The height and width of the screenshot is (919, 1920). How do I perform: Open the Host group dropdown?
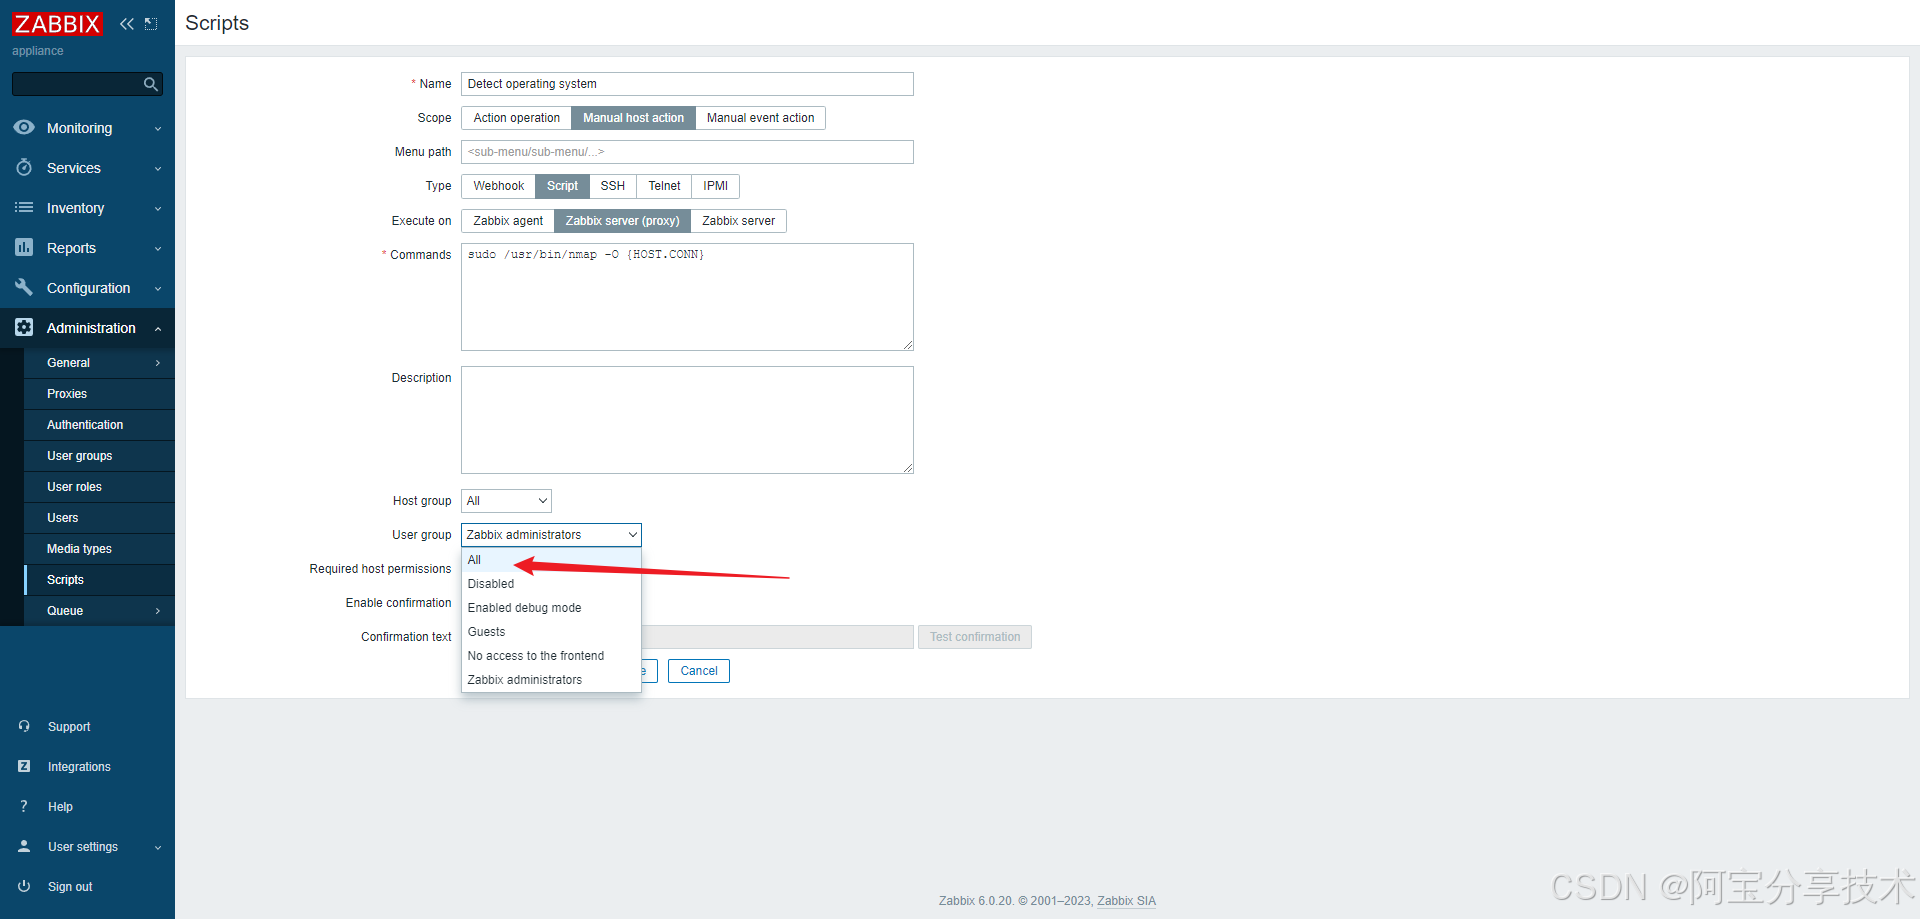pyautogui.click(x=506, y=501)
